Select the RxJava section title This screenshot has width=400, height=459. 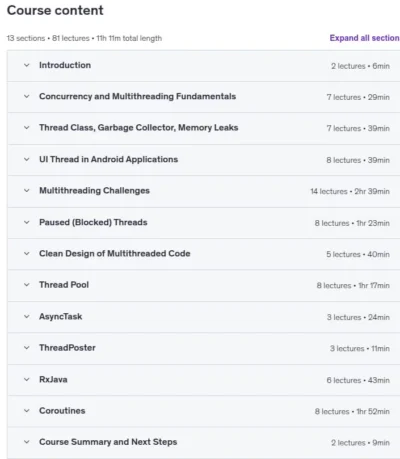pyautogui.click(x=53, y=380)
